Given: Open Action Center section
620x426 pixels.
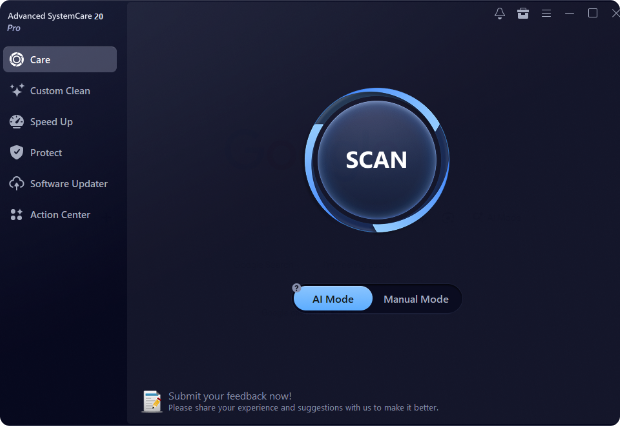Looking at the screenshot, I should 60,214.
